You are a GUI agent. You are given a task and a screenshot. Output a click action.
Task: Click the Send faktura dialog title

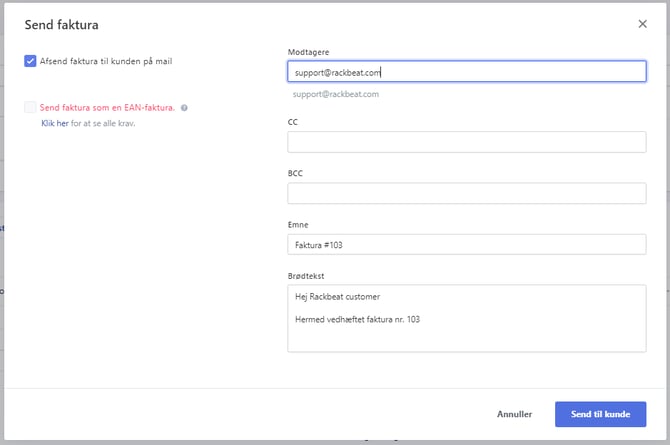pos(62,25)
